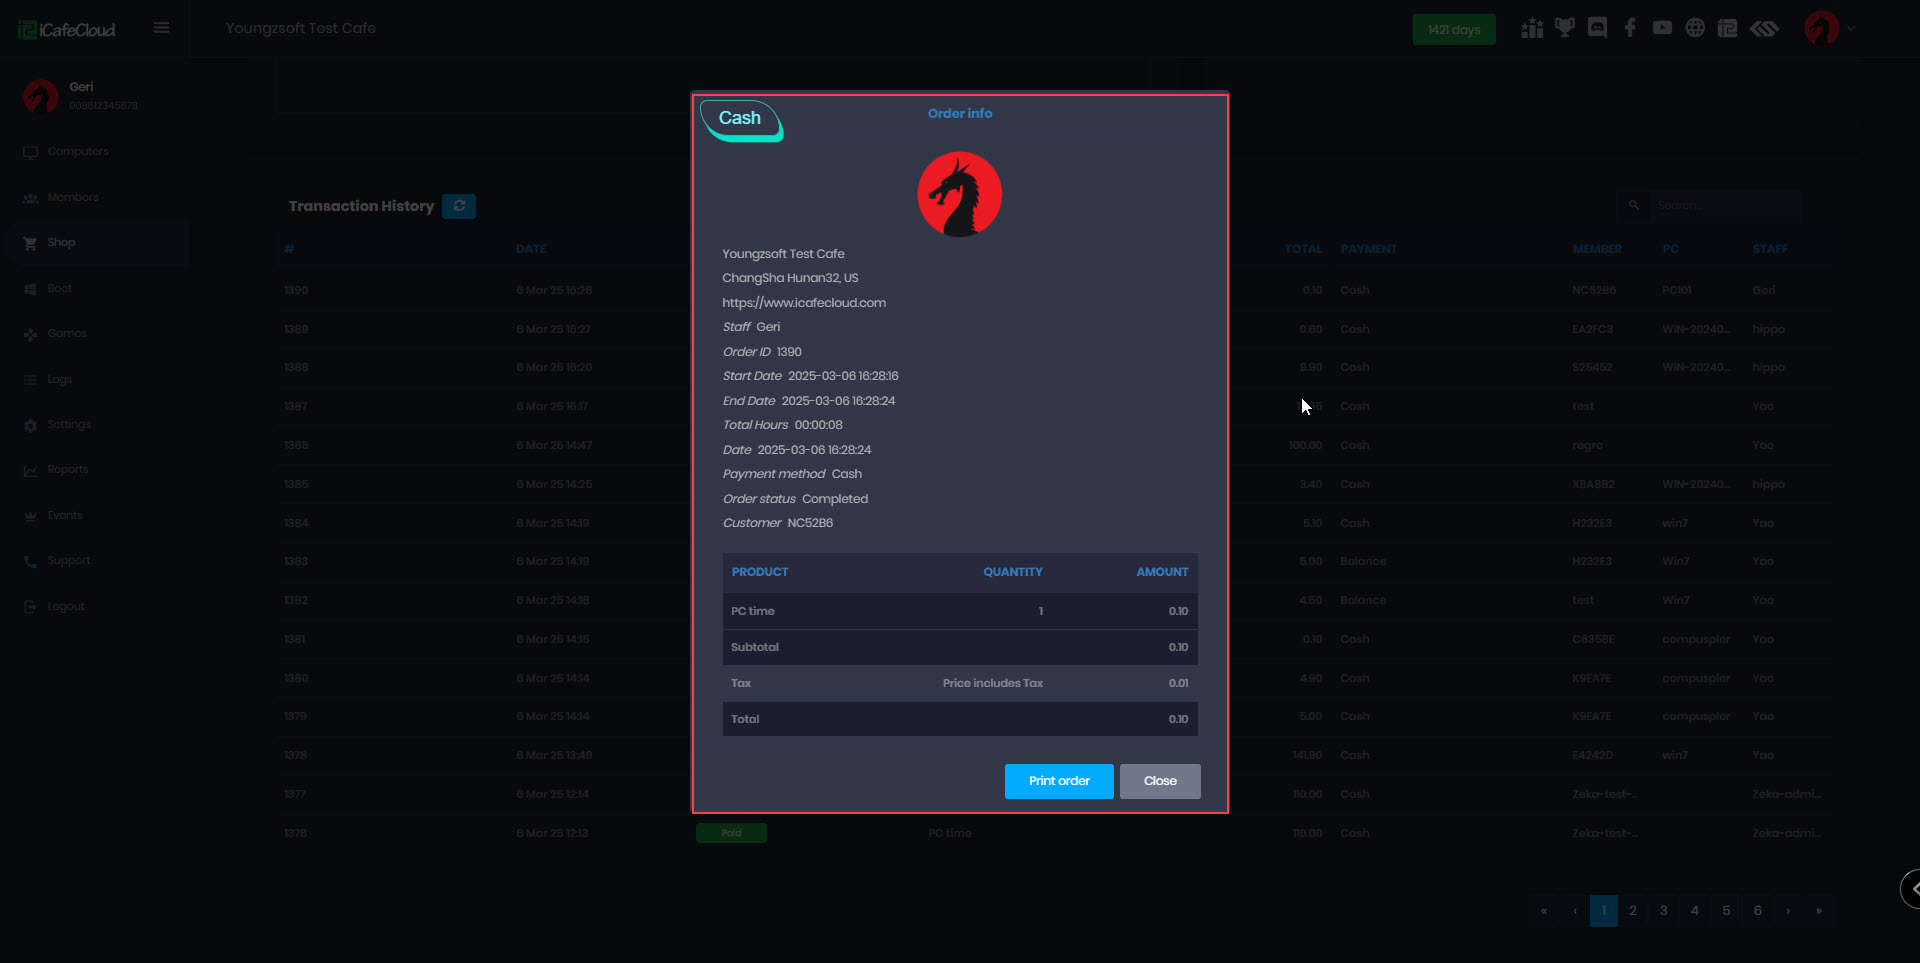Open the leaderboard ranking icon in the top bar
Screen dimensions: 1920x963
[x=1532, y=28]
